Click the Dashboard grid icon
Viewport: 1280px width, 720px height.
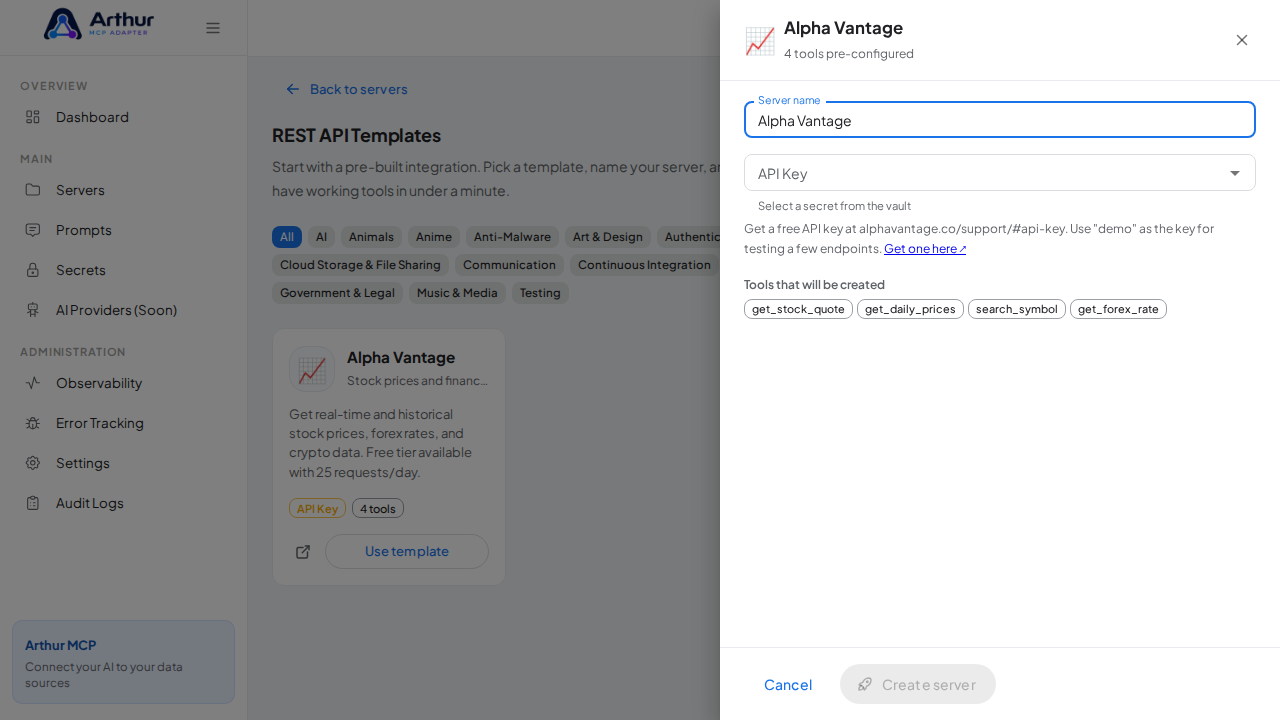[33, 117]
